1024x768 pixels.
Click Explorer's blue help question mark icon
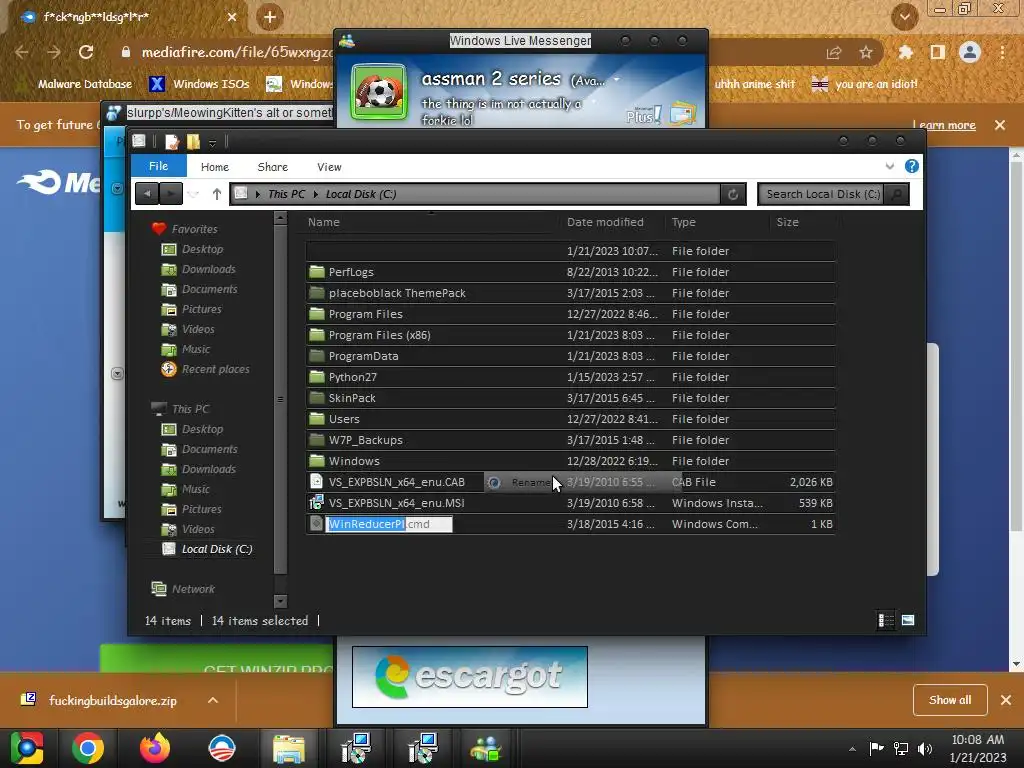pyautogui.click(x=912, y=166)
